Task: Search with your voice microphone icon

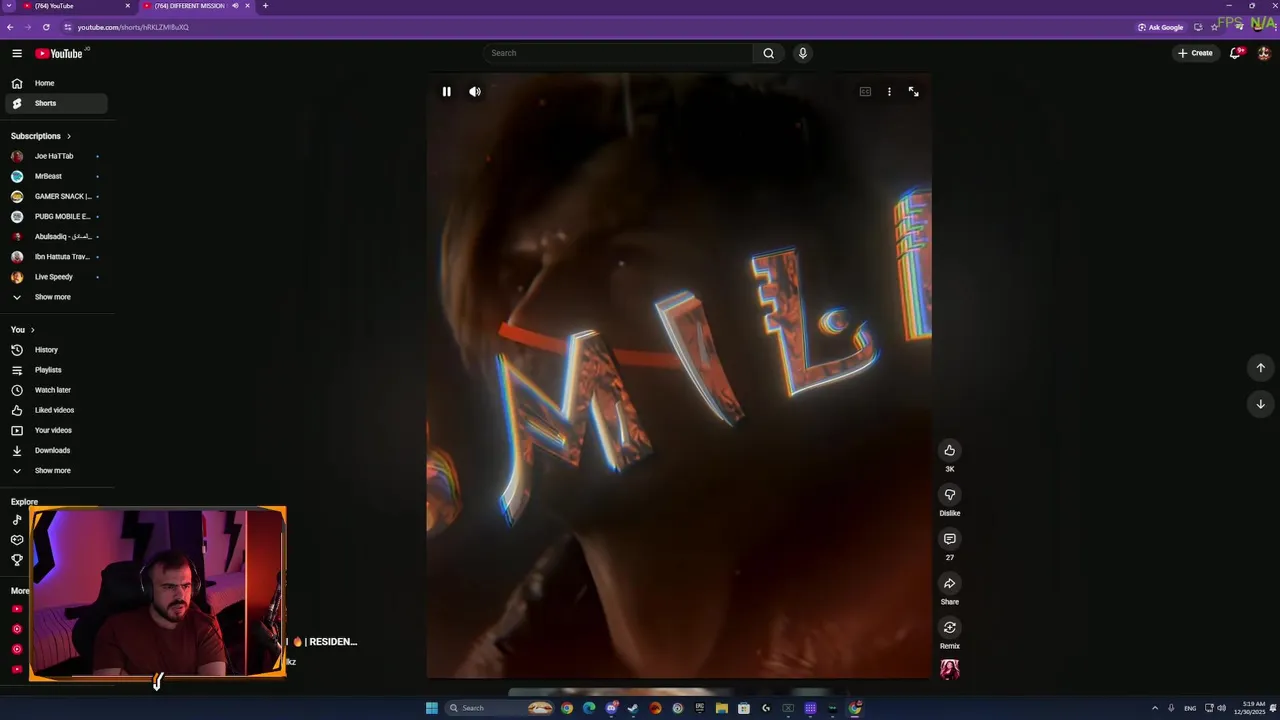Action: point(802,53)
